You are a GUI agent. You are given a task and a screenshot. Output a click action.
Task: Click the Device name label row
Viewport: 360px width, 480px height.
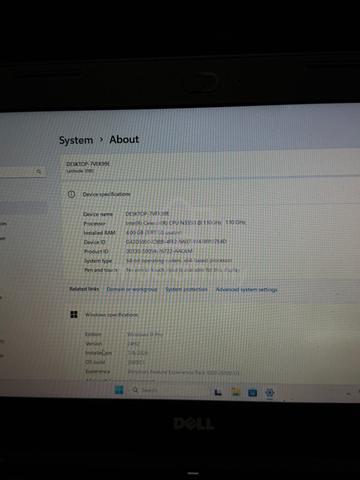98,214
